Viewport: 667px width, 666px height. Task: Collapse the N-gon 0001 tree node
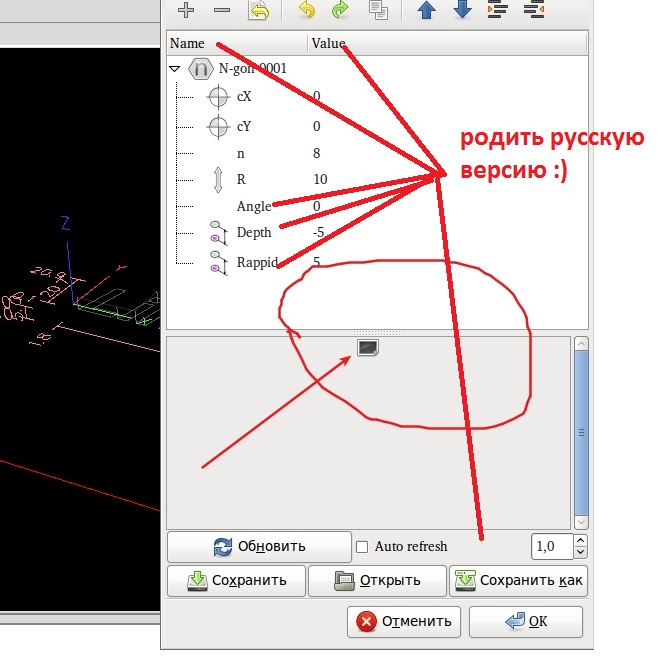point(174,68)
